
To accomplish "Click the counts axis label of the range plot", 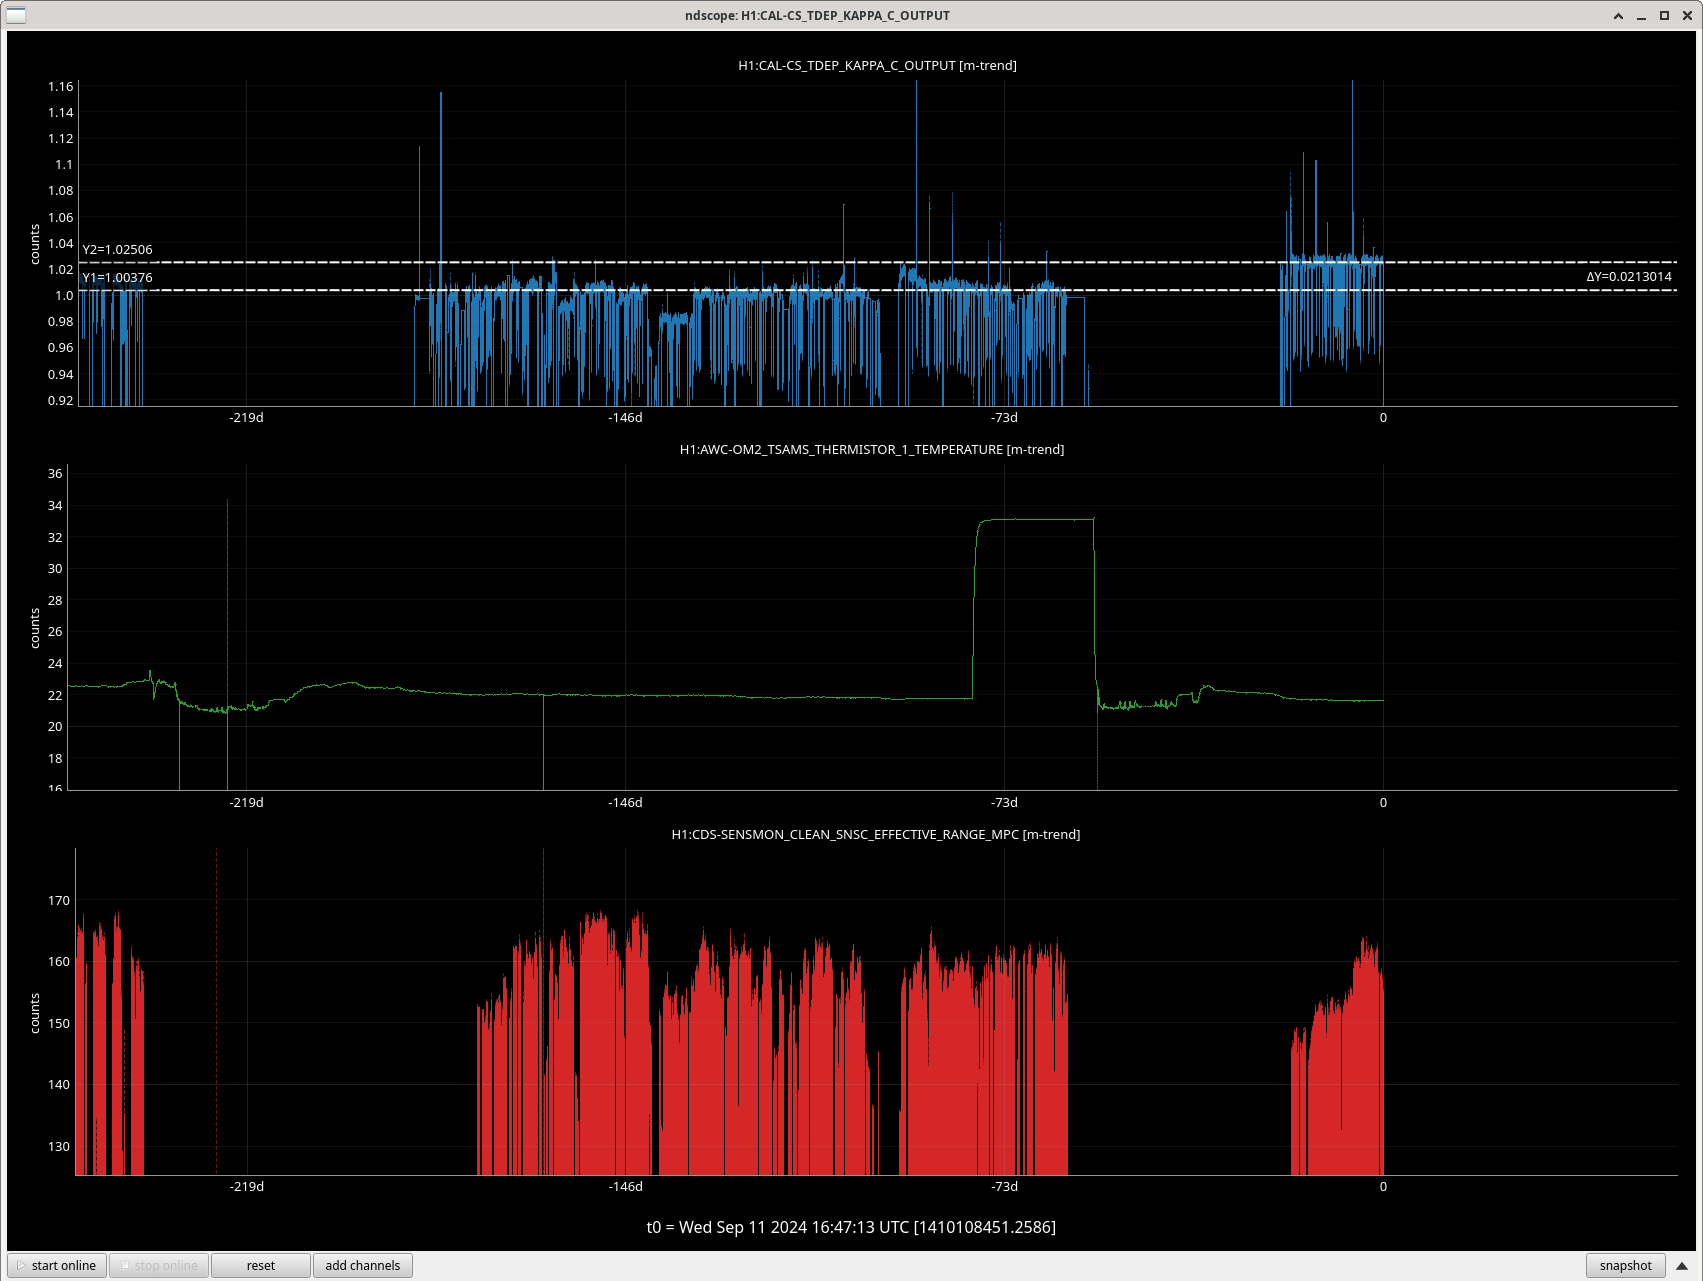I will [x=35, y=1013].
